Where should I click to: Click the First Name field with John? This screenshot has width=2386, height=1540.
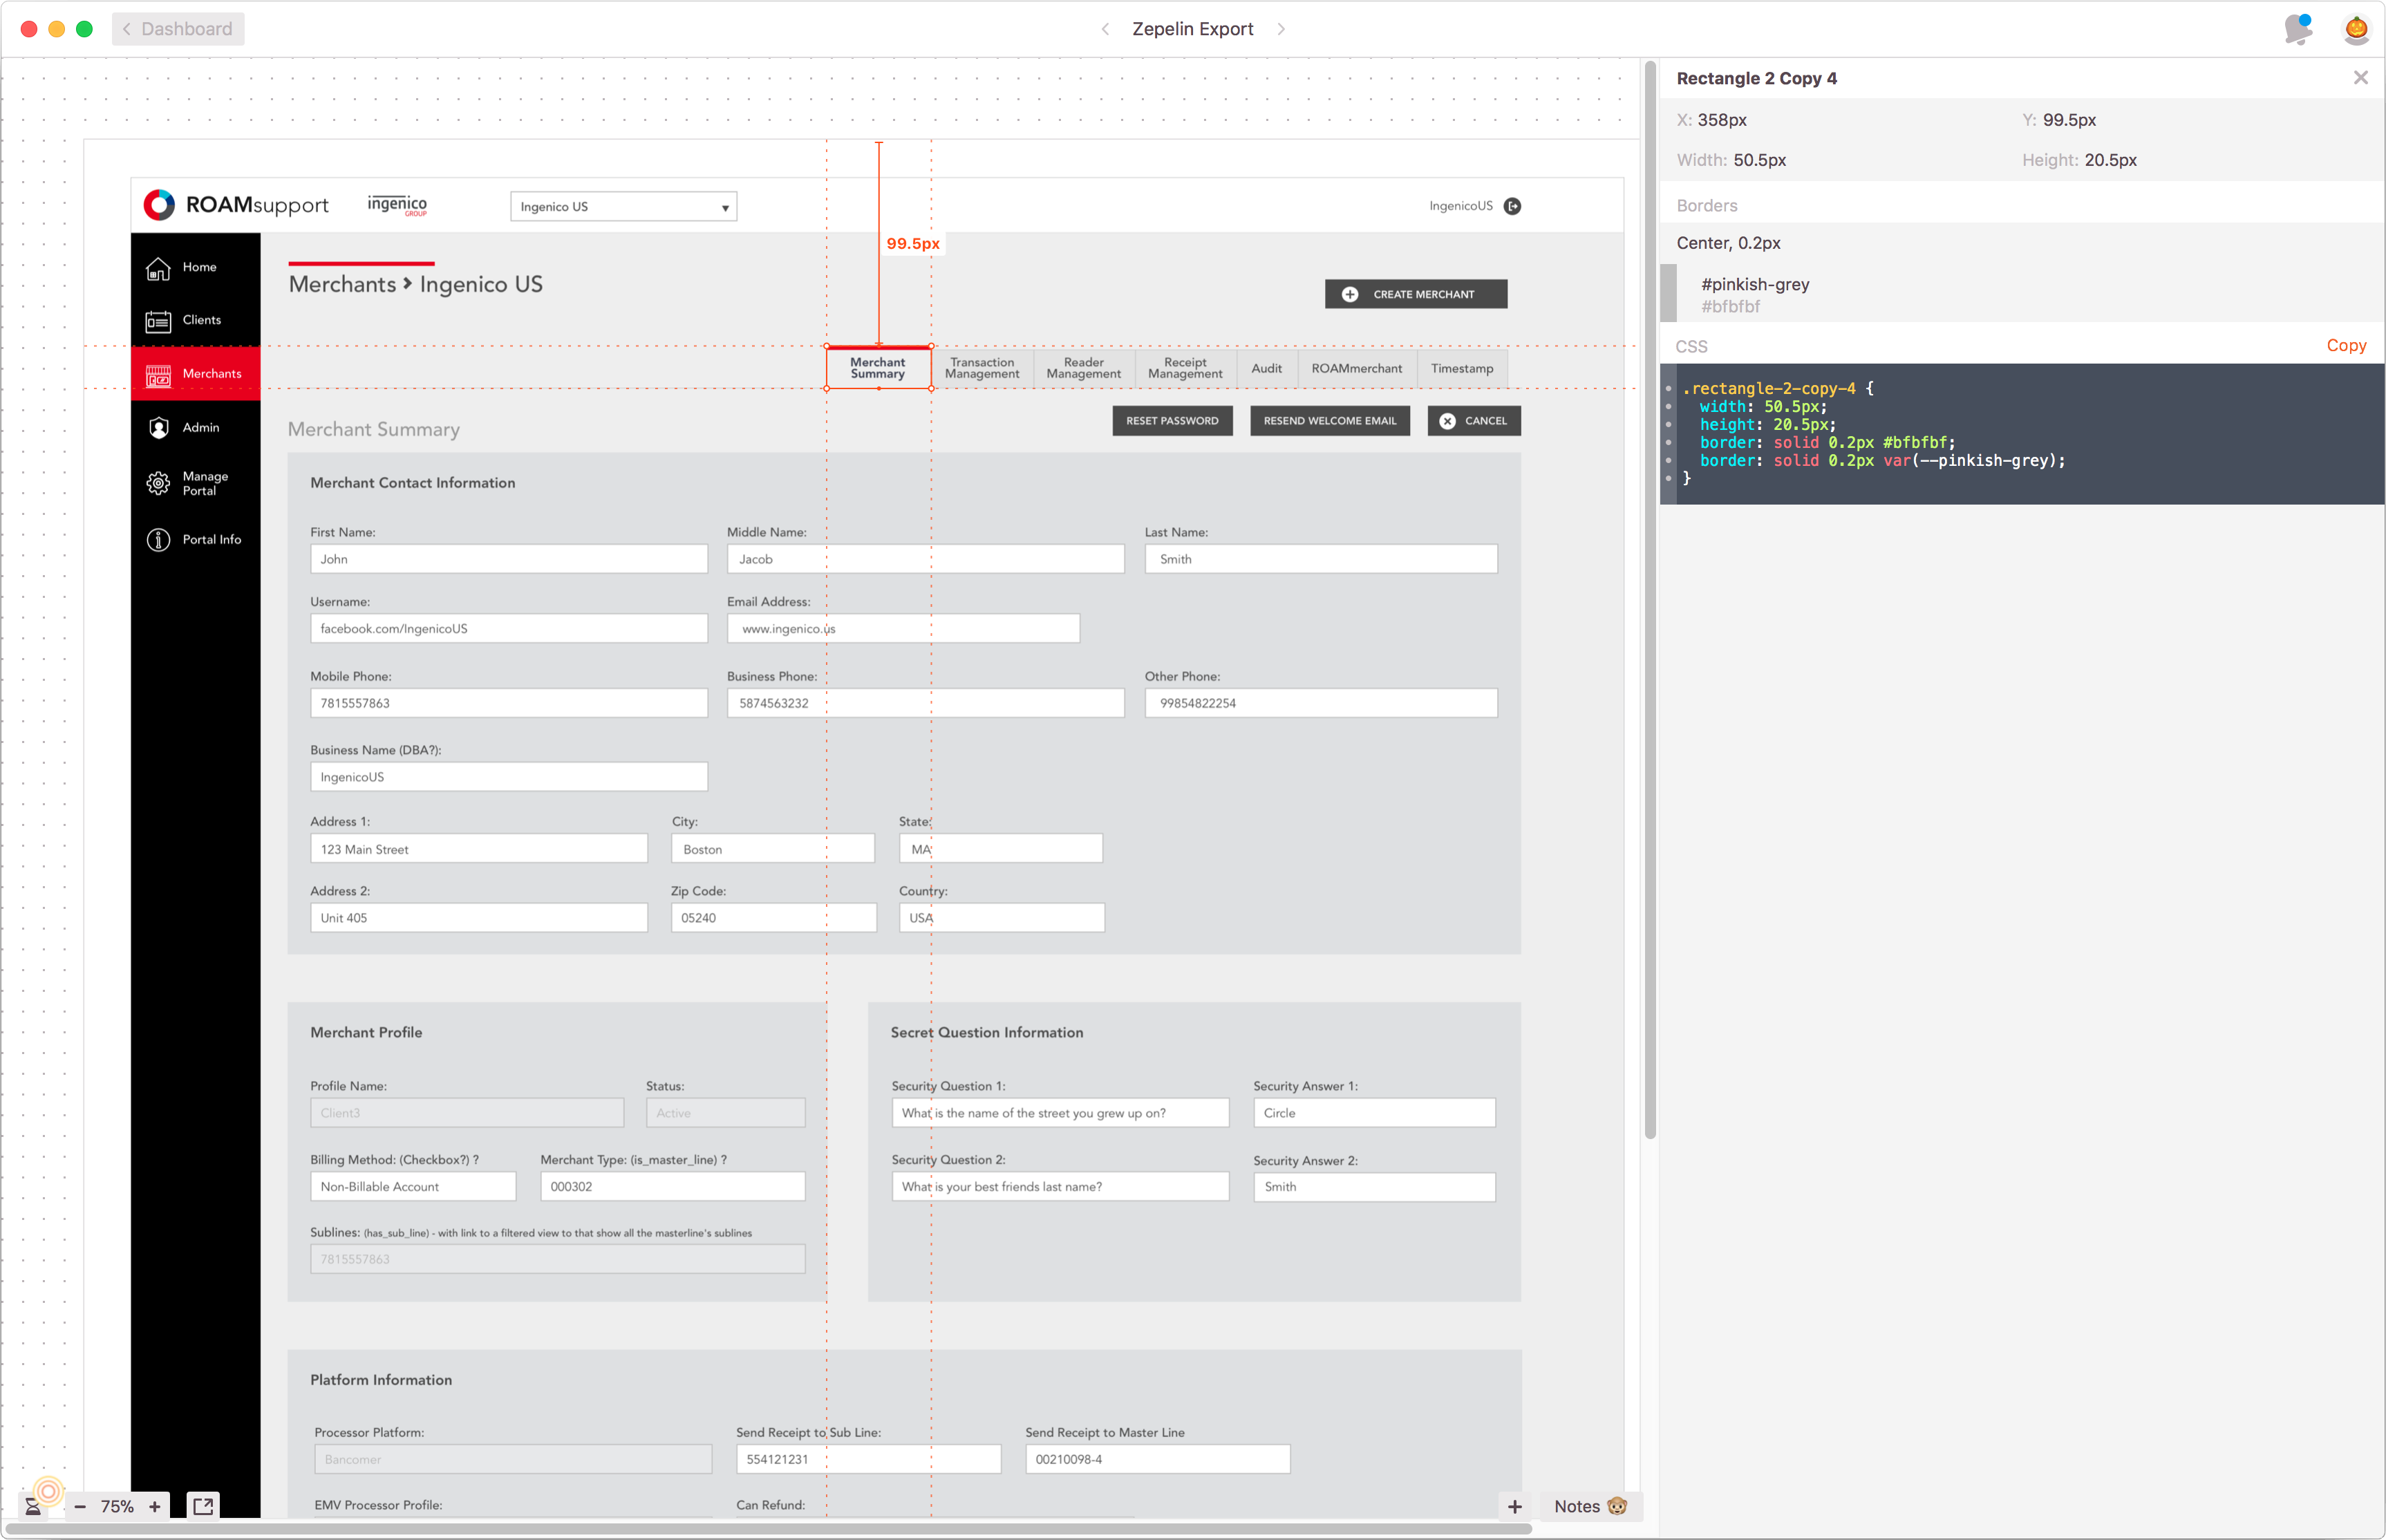coord(508,559)
